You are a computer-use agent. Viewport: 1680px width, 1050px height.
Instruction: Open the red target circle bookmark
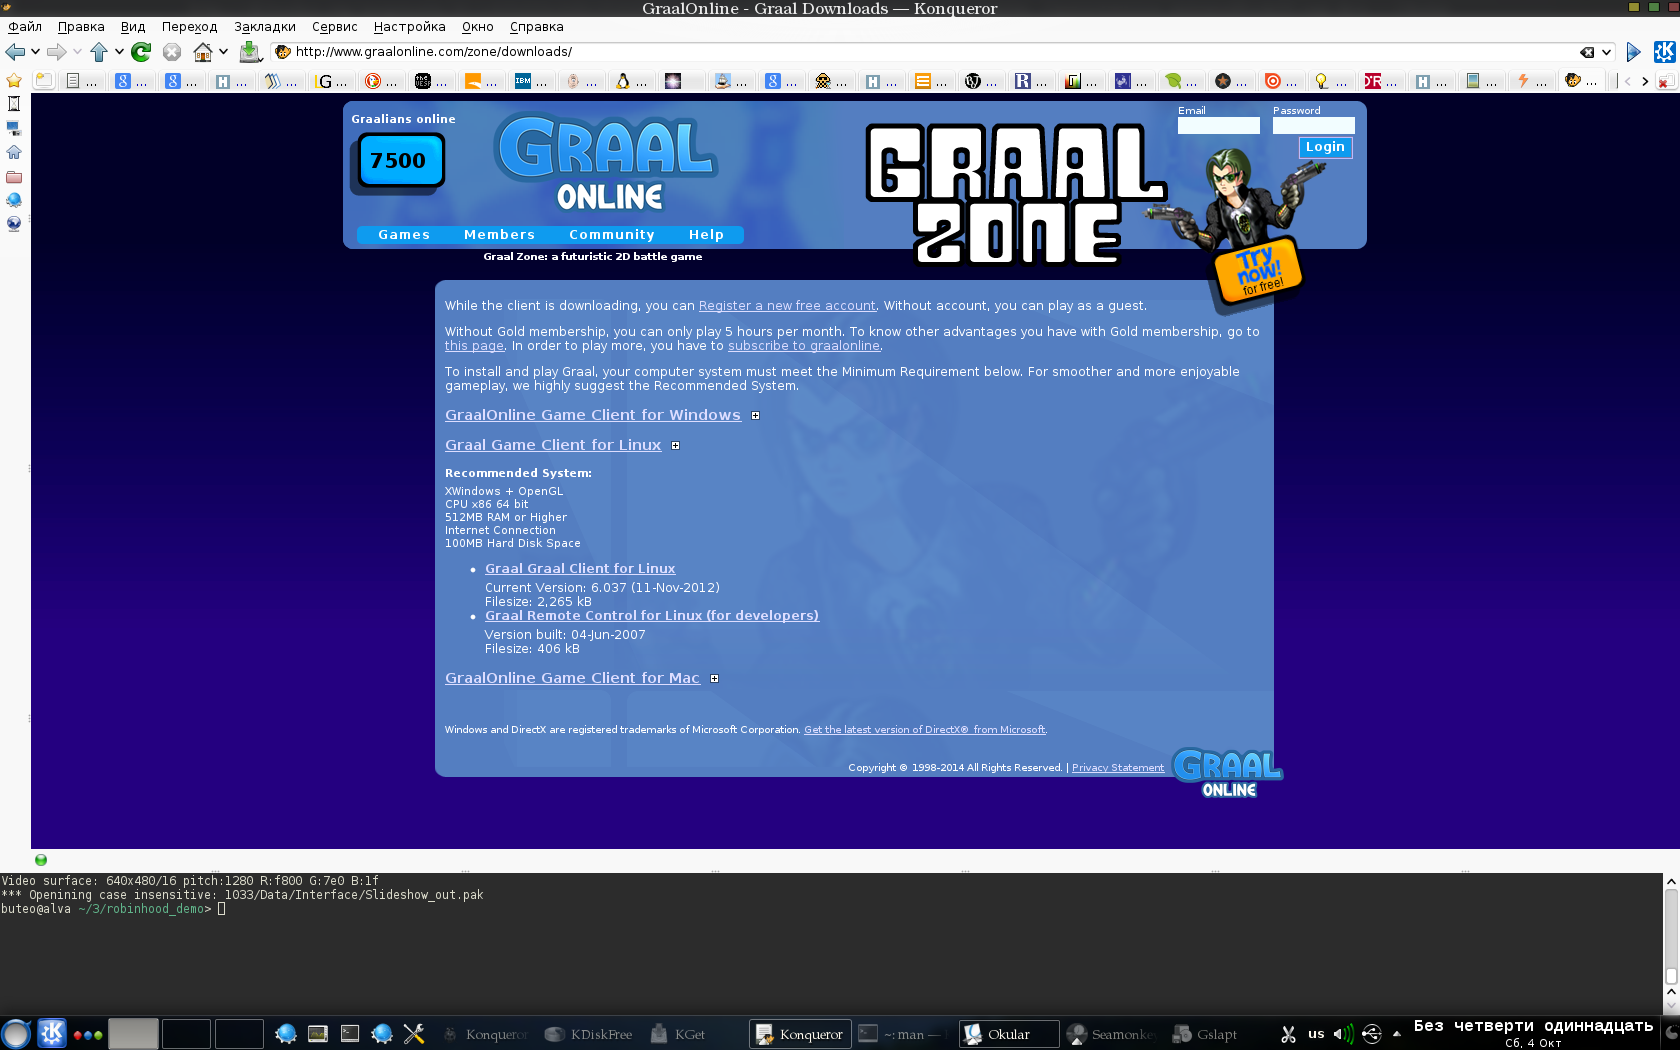[1273, 81]
